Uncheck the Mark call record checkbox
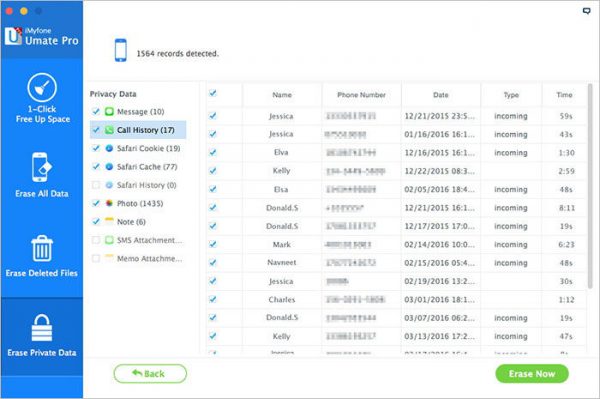The image size is (600, 399). coord(213,244)
